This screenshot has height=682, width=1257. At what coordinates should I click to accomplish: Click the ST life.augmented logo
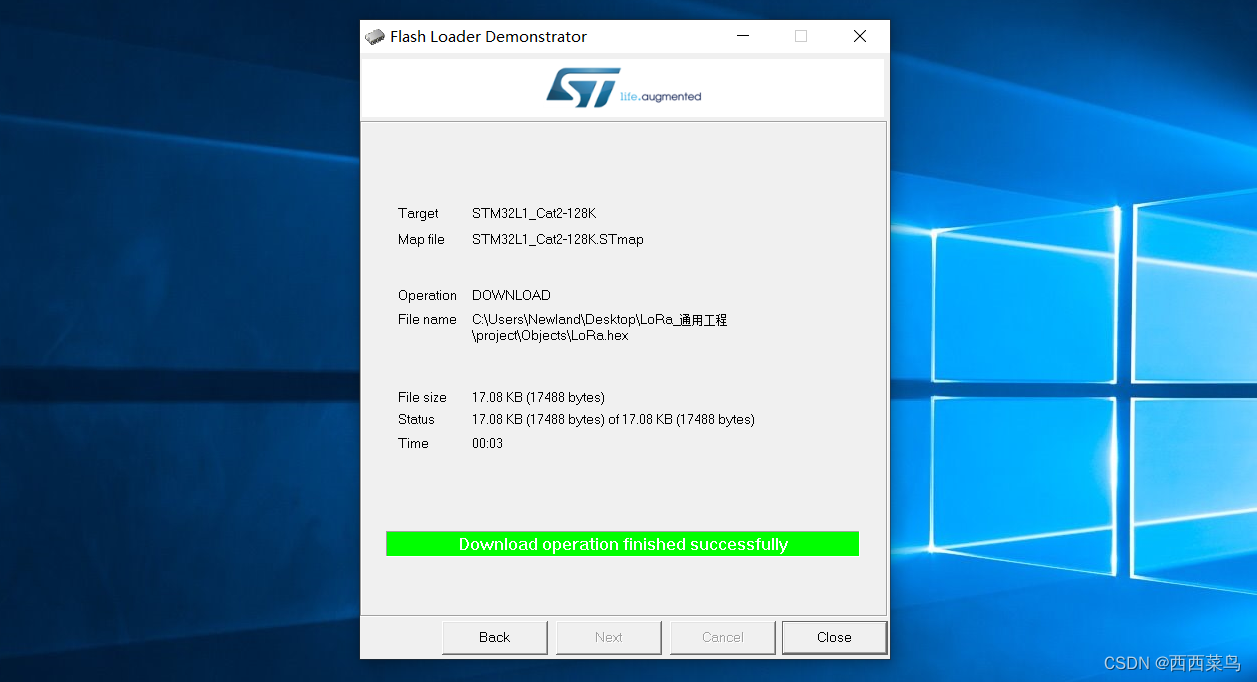[623, 88]
